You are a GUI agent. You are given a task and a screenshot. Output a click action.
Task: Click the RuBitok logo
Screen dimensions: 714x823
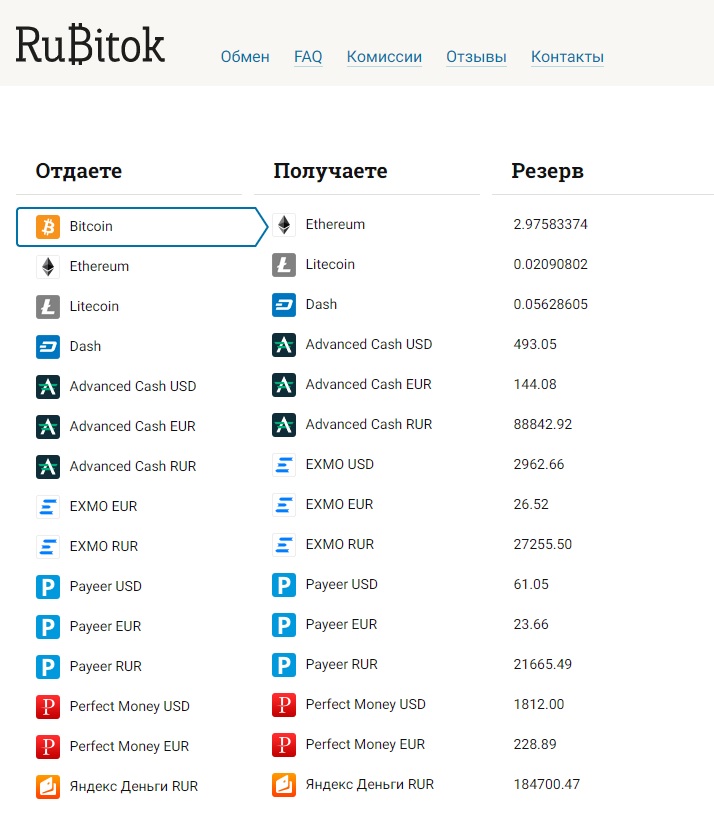pos(90,45)
